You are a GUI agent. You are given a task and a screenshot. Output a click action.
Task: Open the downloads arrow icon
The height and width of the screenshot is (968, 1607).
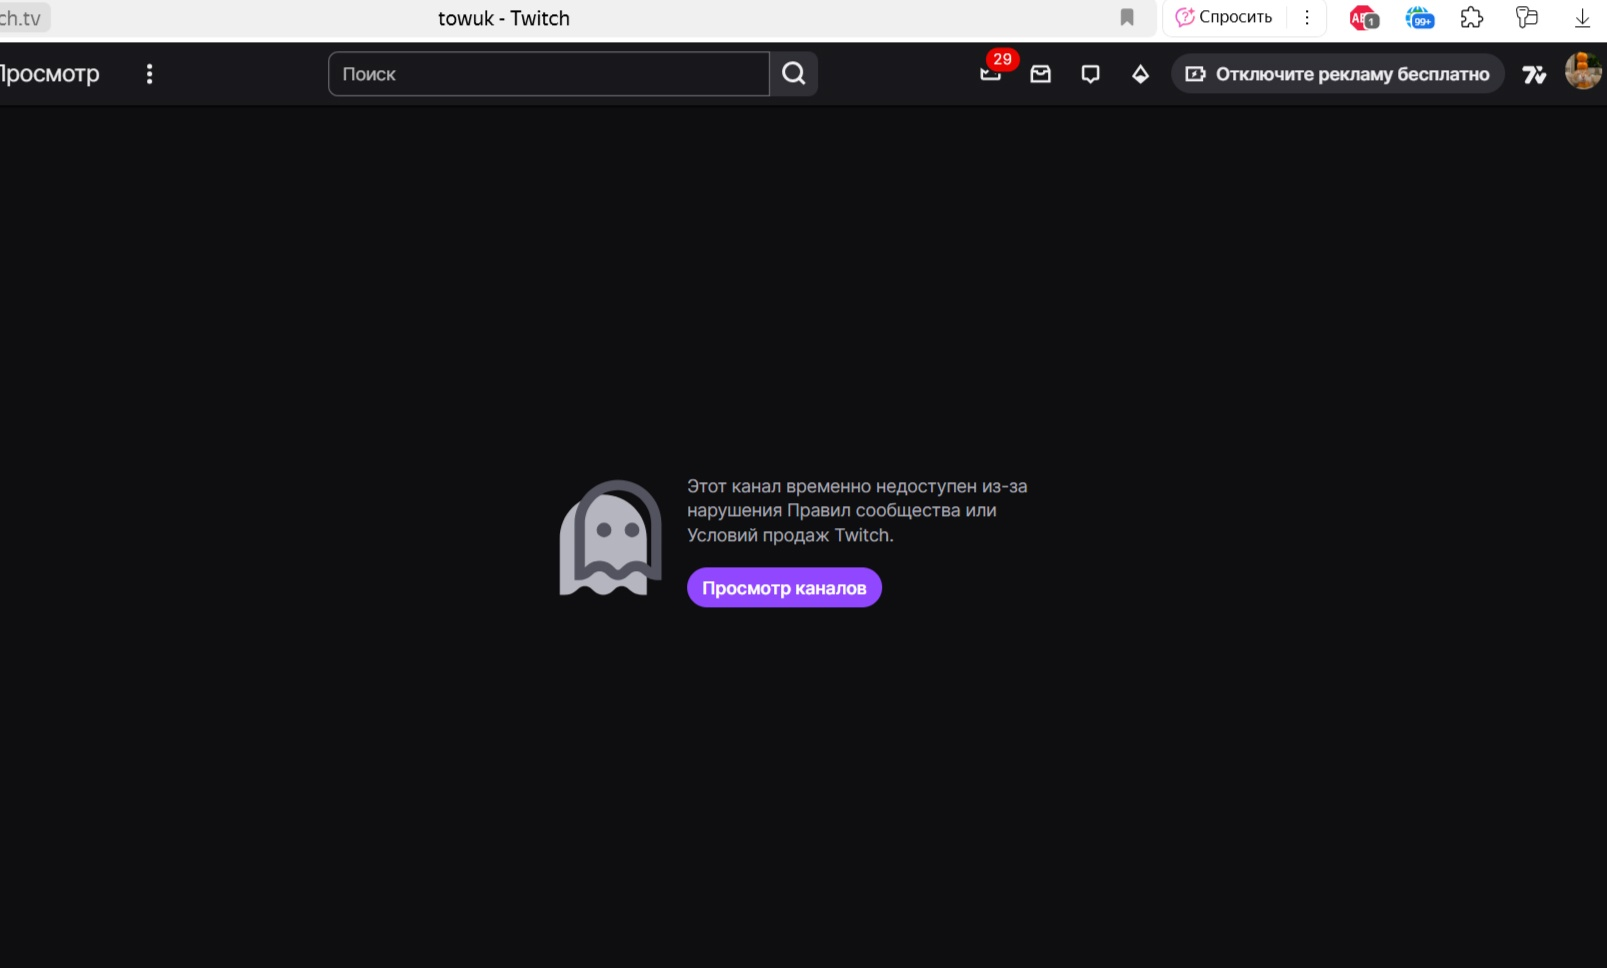point(1582,18)
